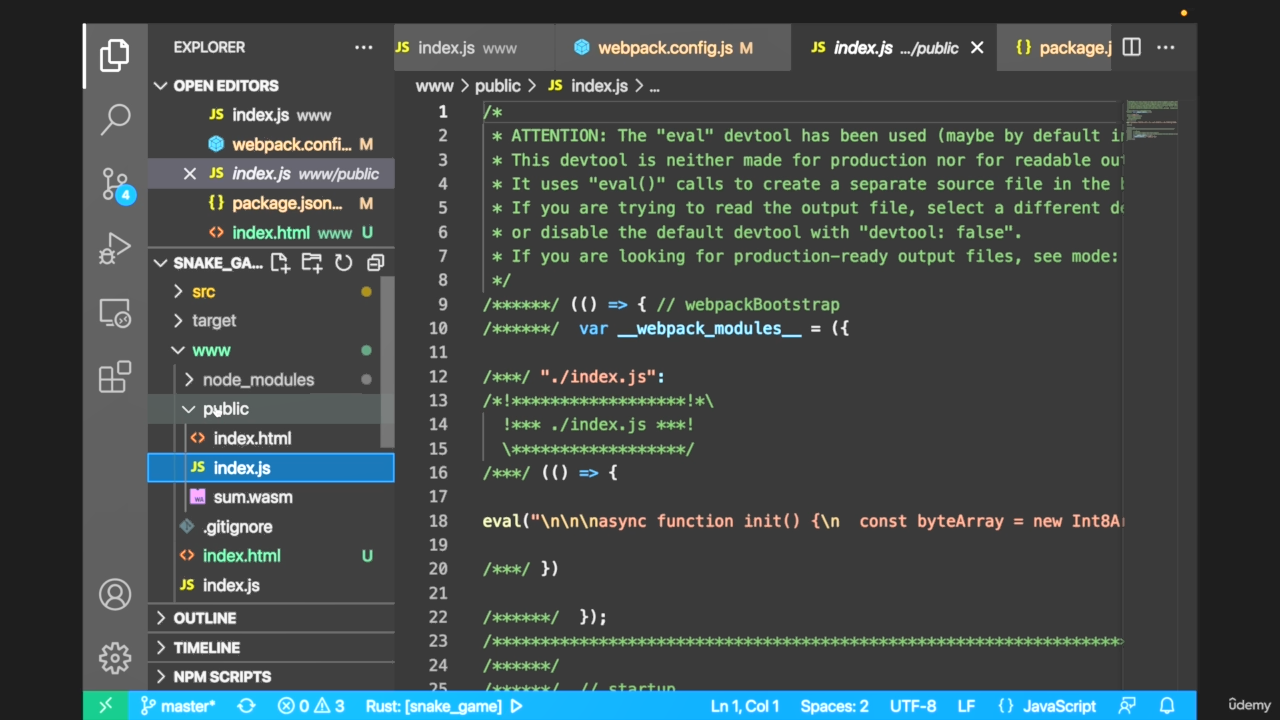The height and width of the screenshot is (720, 1280).
Task: Open Go to Line via Ln 1, Col 1
Action: click(x=744, y=706)
